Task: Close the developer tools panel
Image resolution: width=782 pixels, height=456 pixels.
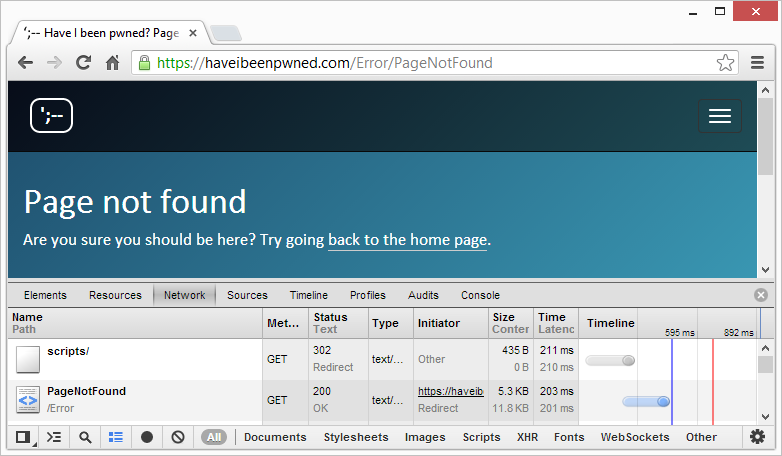Action: point(761,295)
